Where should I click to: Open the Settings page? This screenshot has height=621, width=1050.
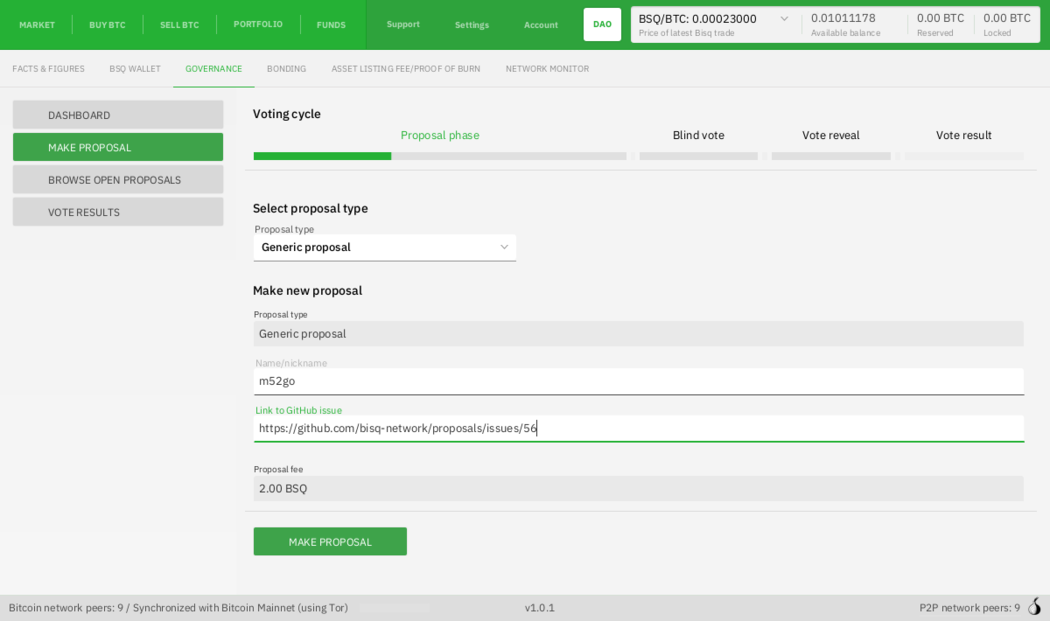coord(472,25)
